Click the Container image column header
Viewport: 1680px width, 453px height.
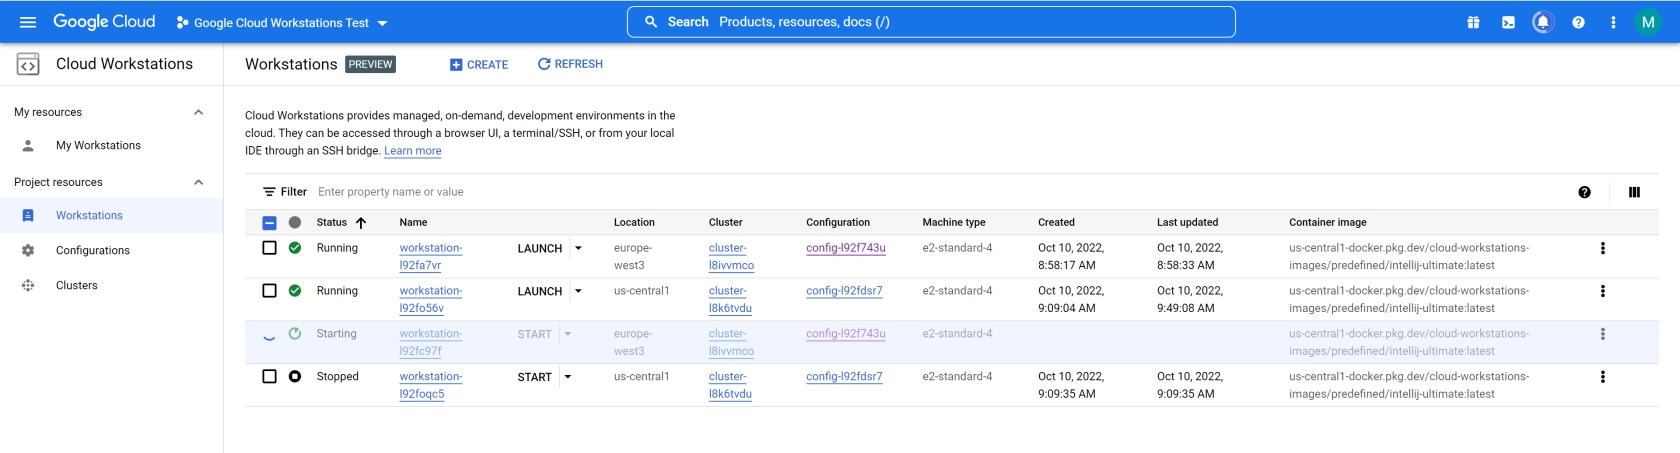coord(1327,222)
